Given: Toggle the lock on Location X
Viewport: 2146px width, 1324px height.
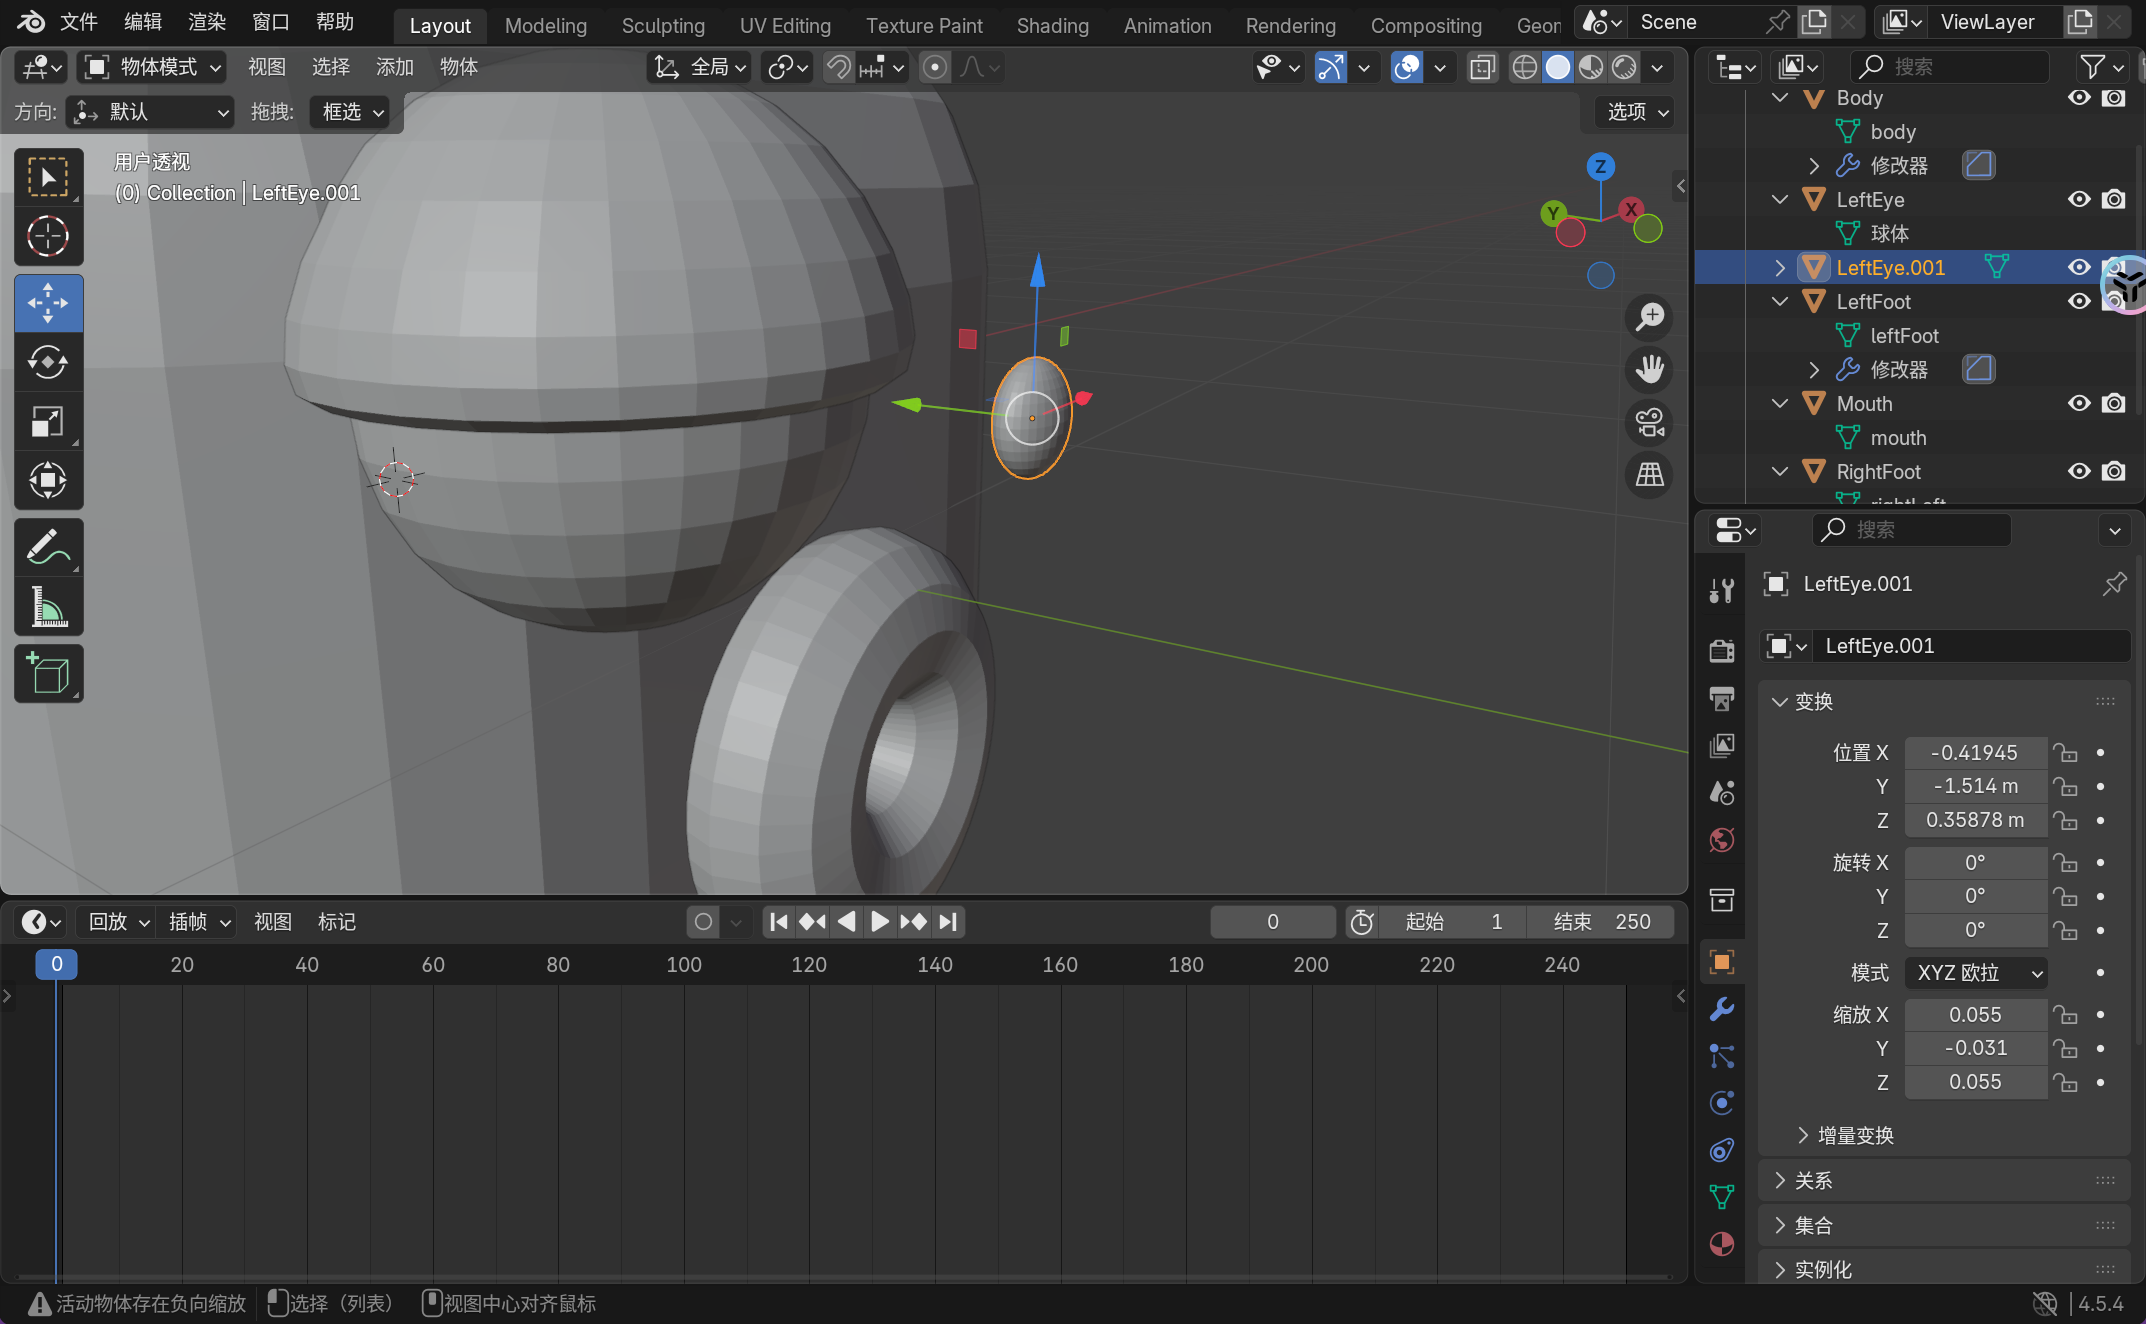Looking at the screenshot, I should point(2065,753).
